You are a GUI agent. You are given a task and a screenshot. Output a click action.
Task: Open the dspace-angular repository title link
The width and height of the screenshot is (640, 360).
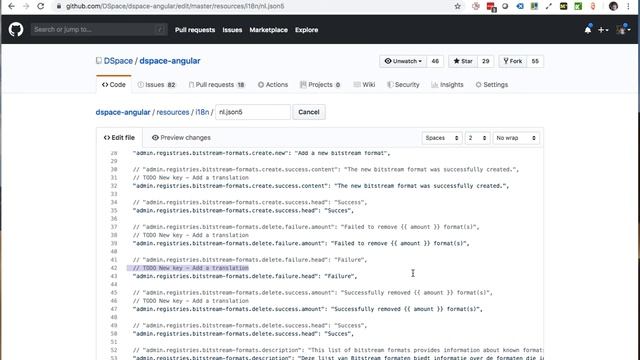(x=170, y=61)
